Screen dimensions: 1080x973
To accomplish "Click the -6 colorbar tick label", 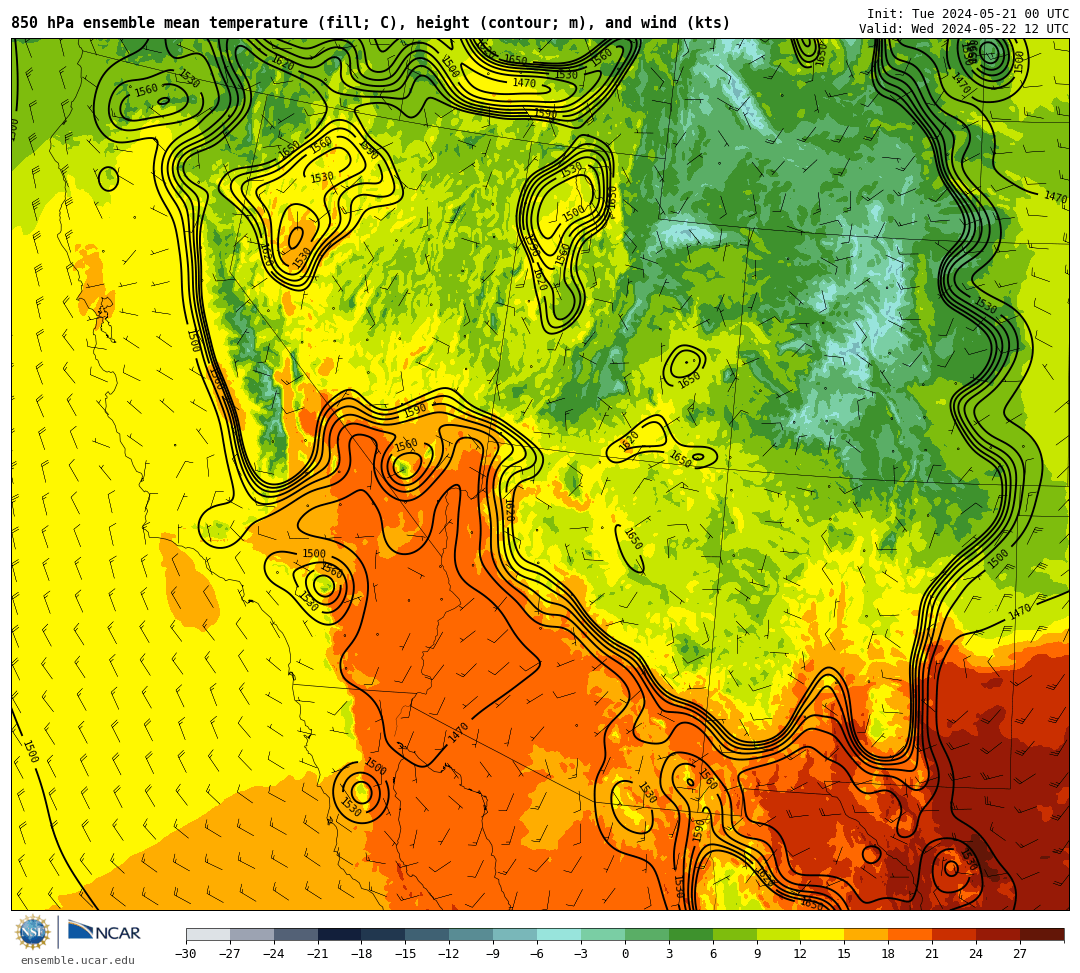I will click(x=537, y=954).
